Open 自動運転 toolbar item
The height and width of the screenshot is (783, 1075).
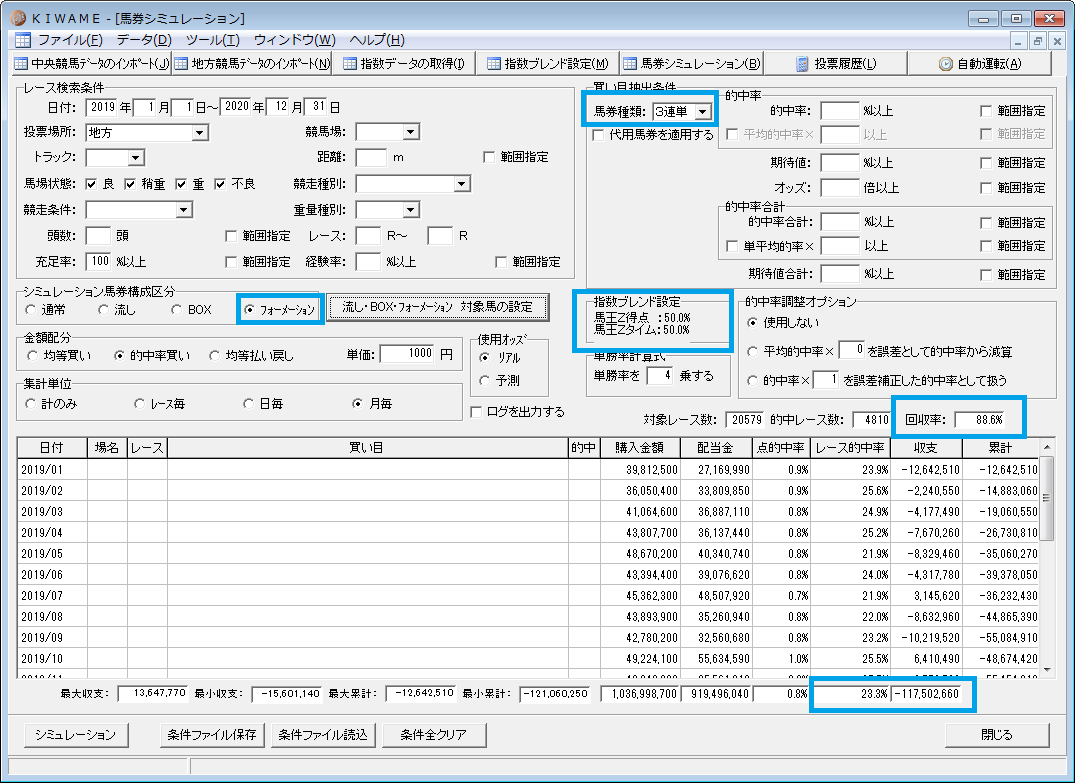point(980,64)
